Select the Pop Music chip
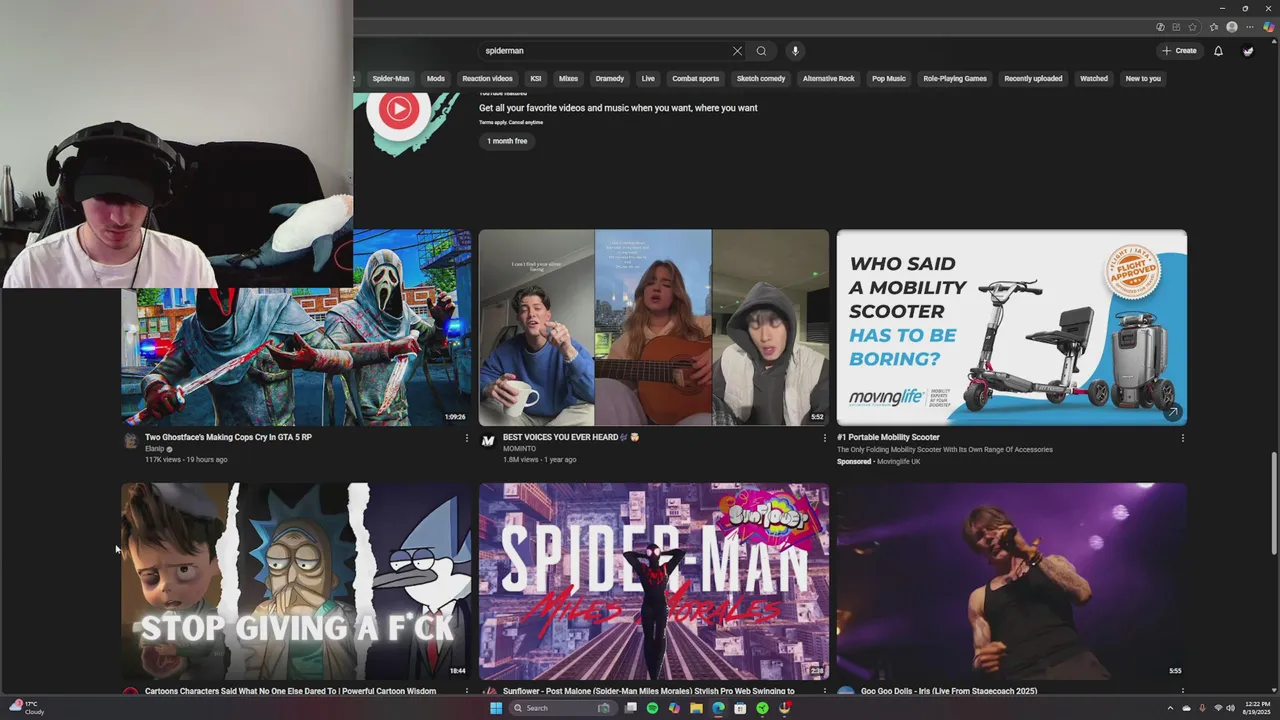The width and height of the screenshot is (1280, 720). click(x=889, y=79)
